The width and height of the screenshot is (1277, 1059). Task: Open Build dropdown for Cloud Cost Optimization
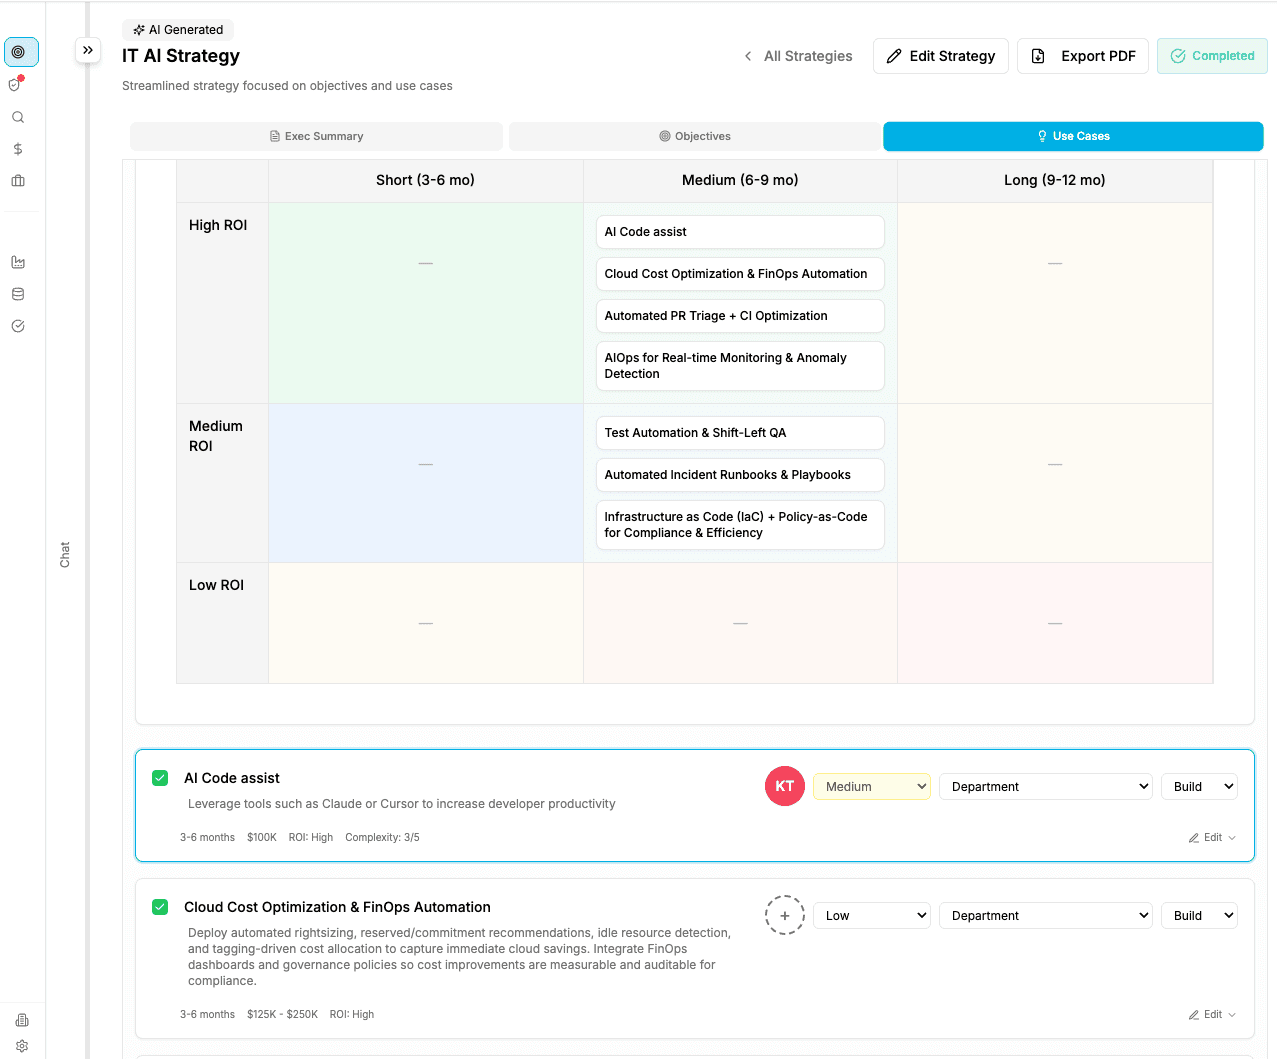pyautogui.click(x=1199, y=916)
